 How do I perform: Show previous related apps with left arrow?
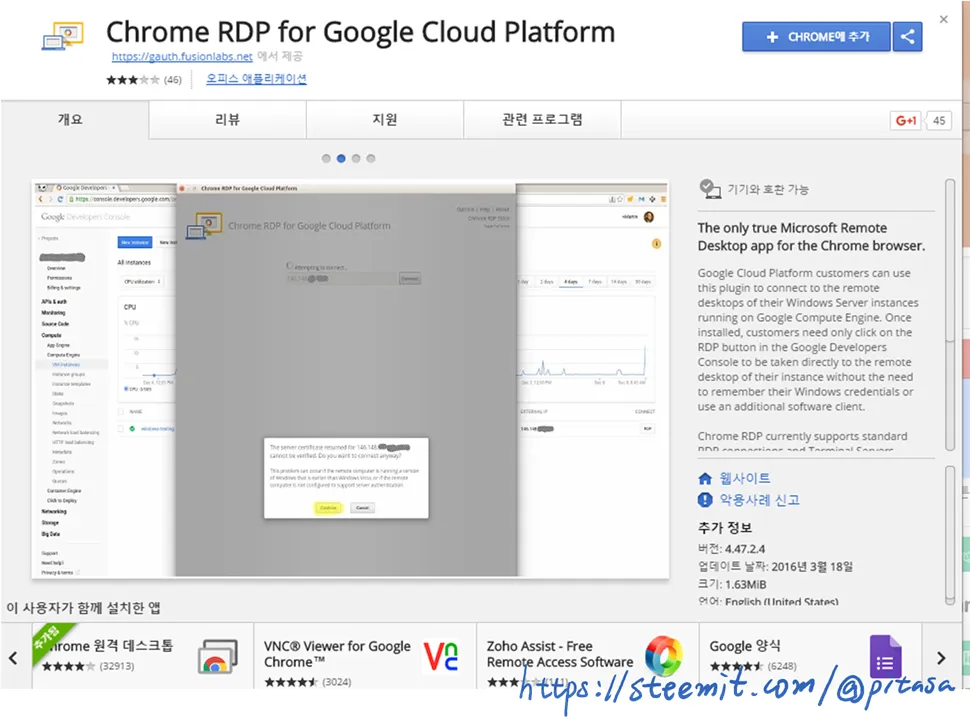pos(14,658)
